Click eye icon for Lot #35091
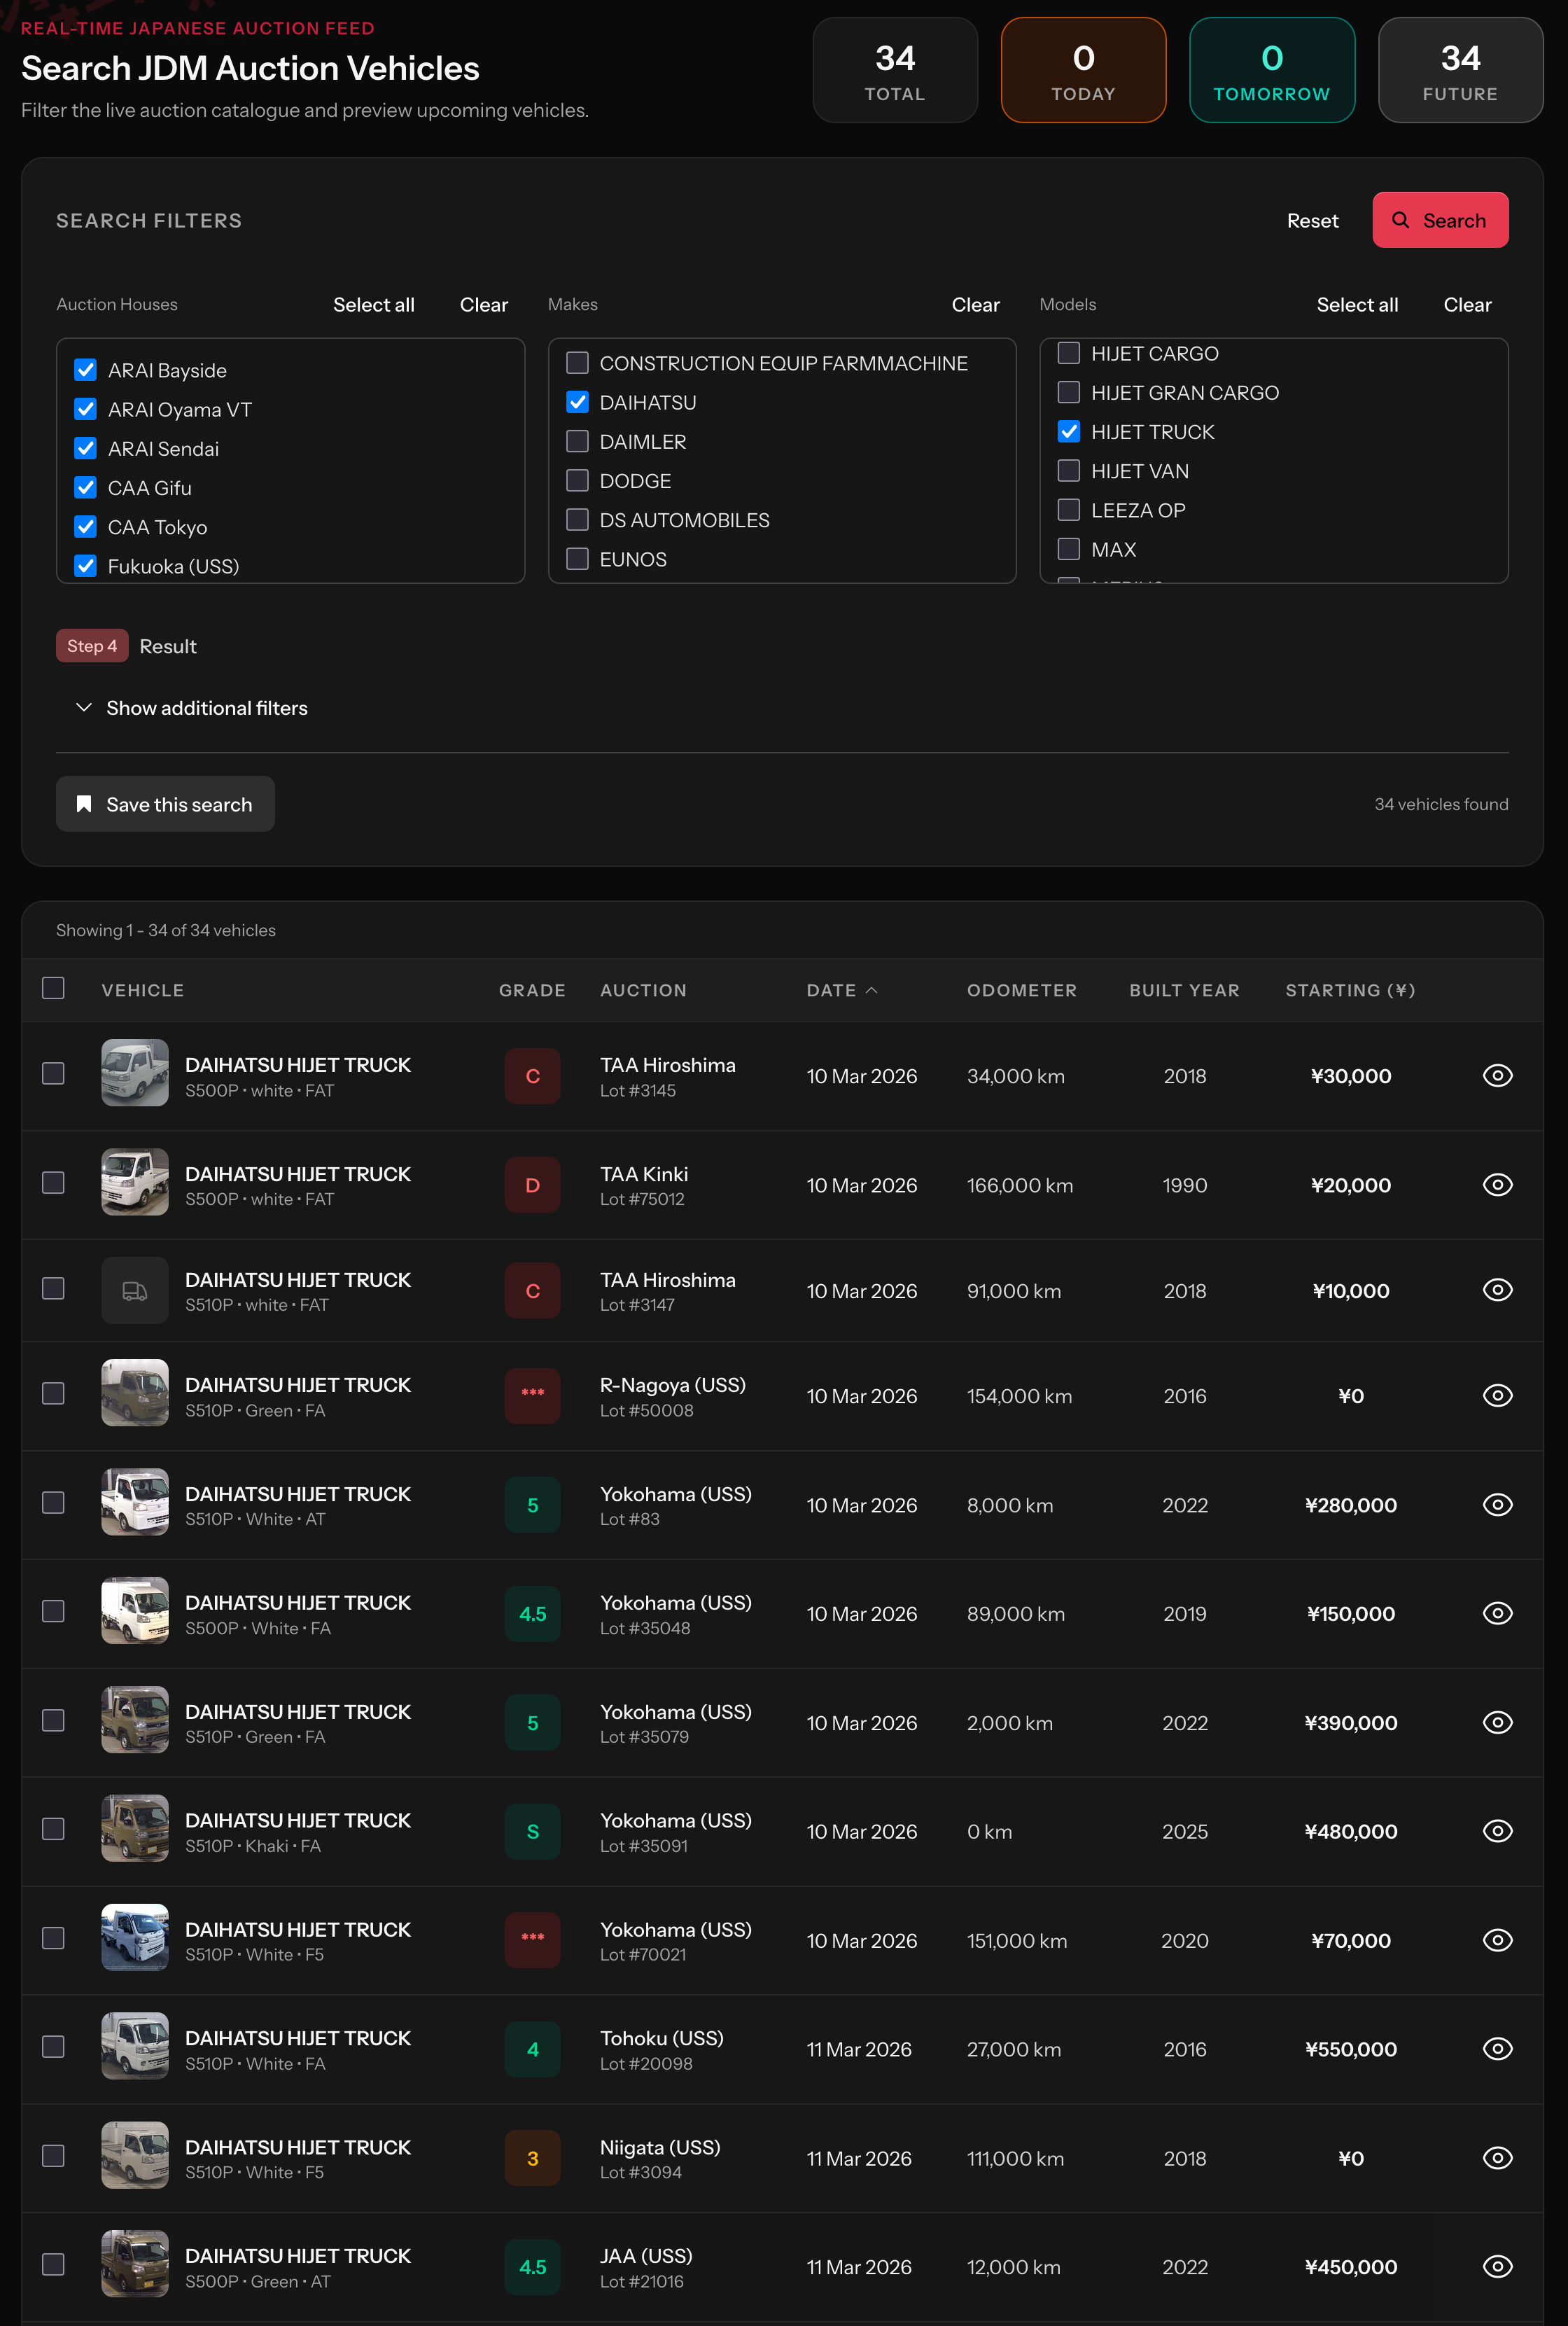 tap(1497, 1831)
